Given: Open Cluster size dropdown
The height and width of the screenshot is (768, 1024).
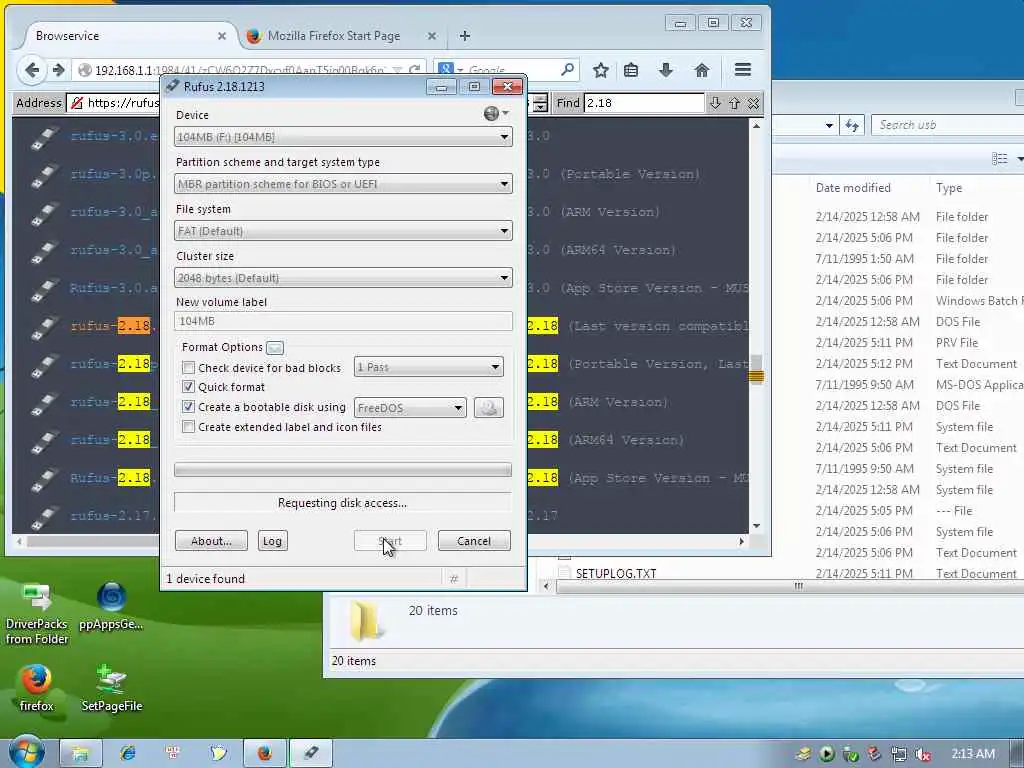Looking at the screenshot, I should tap(343, 278).
